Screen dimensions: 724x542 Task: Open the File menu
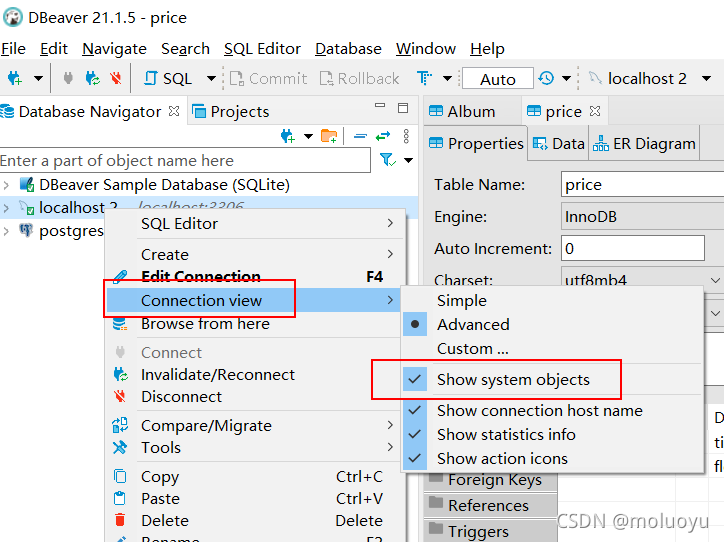click(x=13, y=48)
